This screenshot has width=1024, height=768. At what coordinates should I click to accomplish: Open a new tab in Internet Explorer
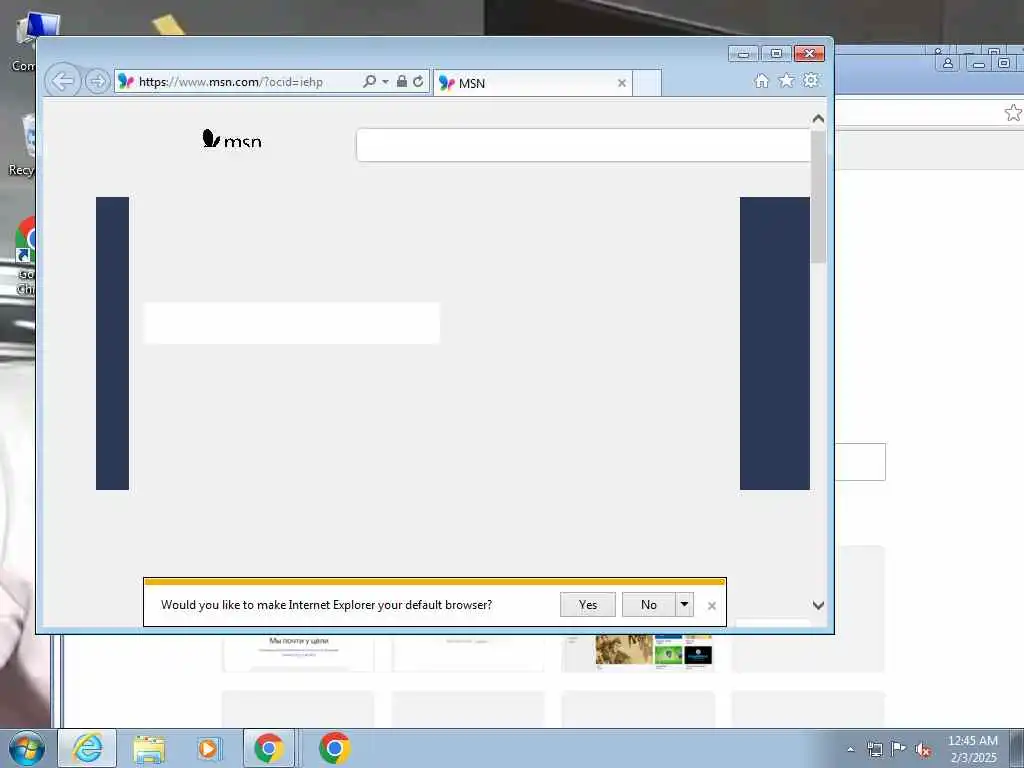(x=647, y=83)
